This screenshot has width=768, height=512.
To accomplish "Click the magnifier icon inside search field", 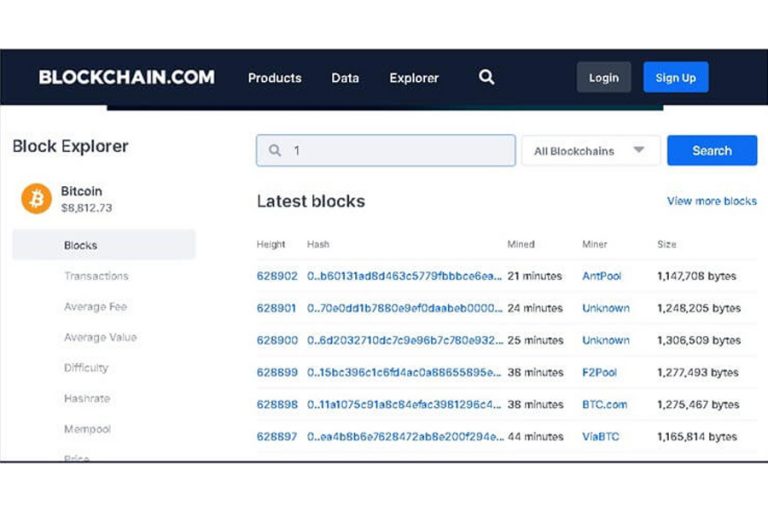I will (x=274, y=151).
